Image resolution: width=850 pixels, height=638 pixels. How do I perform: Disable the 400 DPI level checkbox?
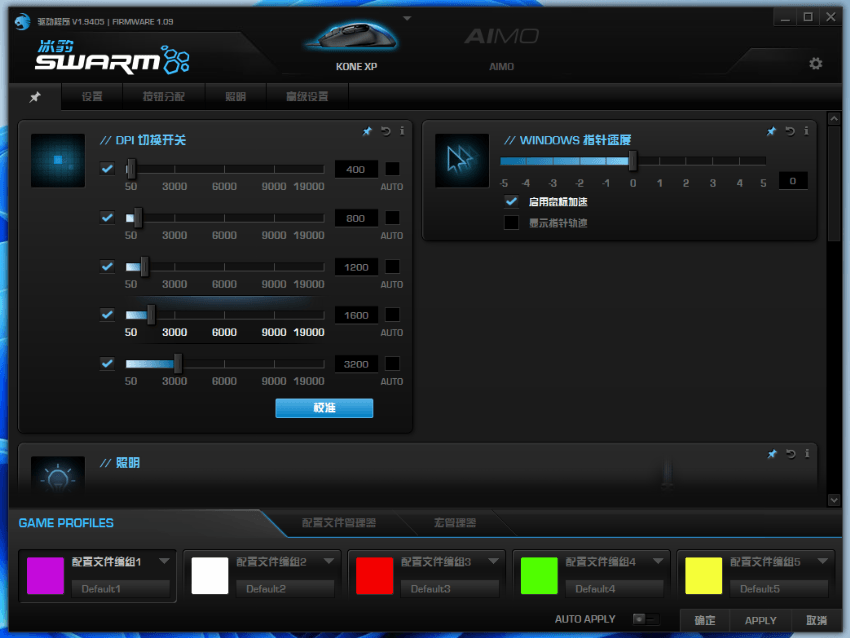click(x=107, y=169)
